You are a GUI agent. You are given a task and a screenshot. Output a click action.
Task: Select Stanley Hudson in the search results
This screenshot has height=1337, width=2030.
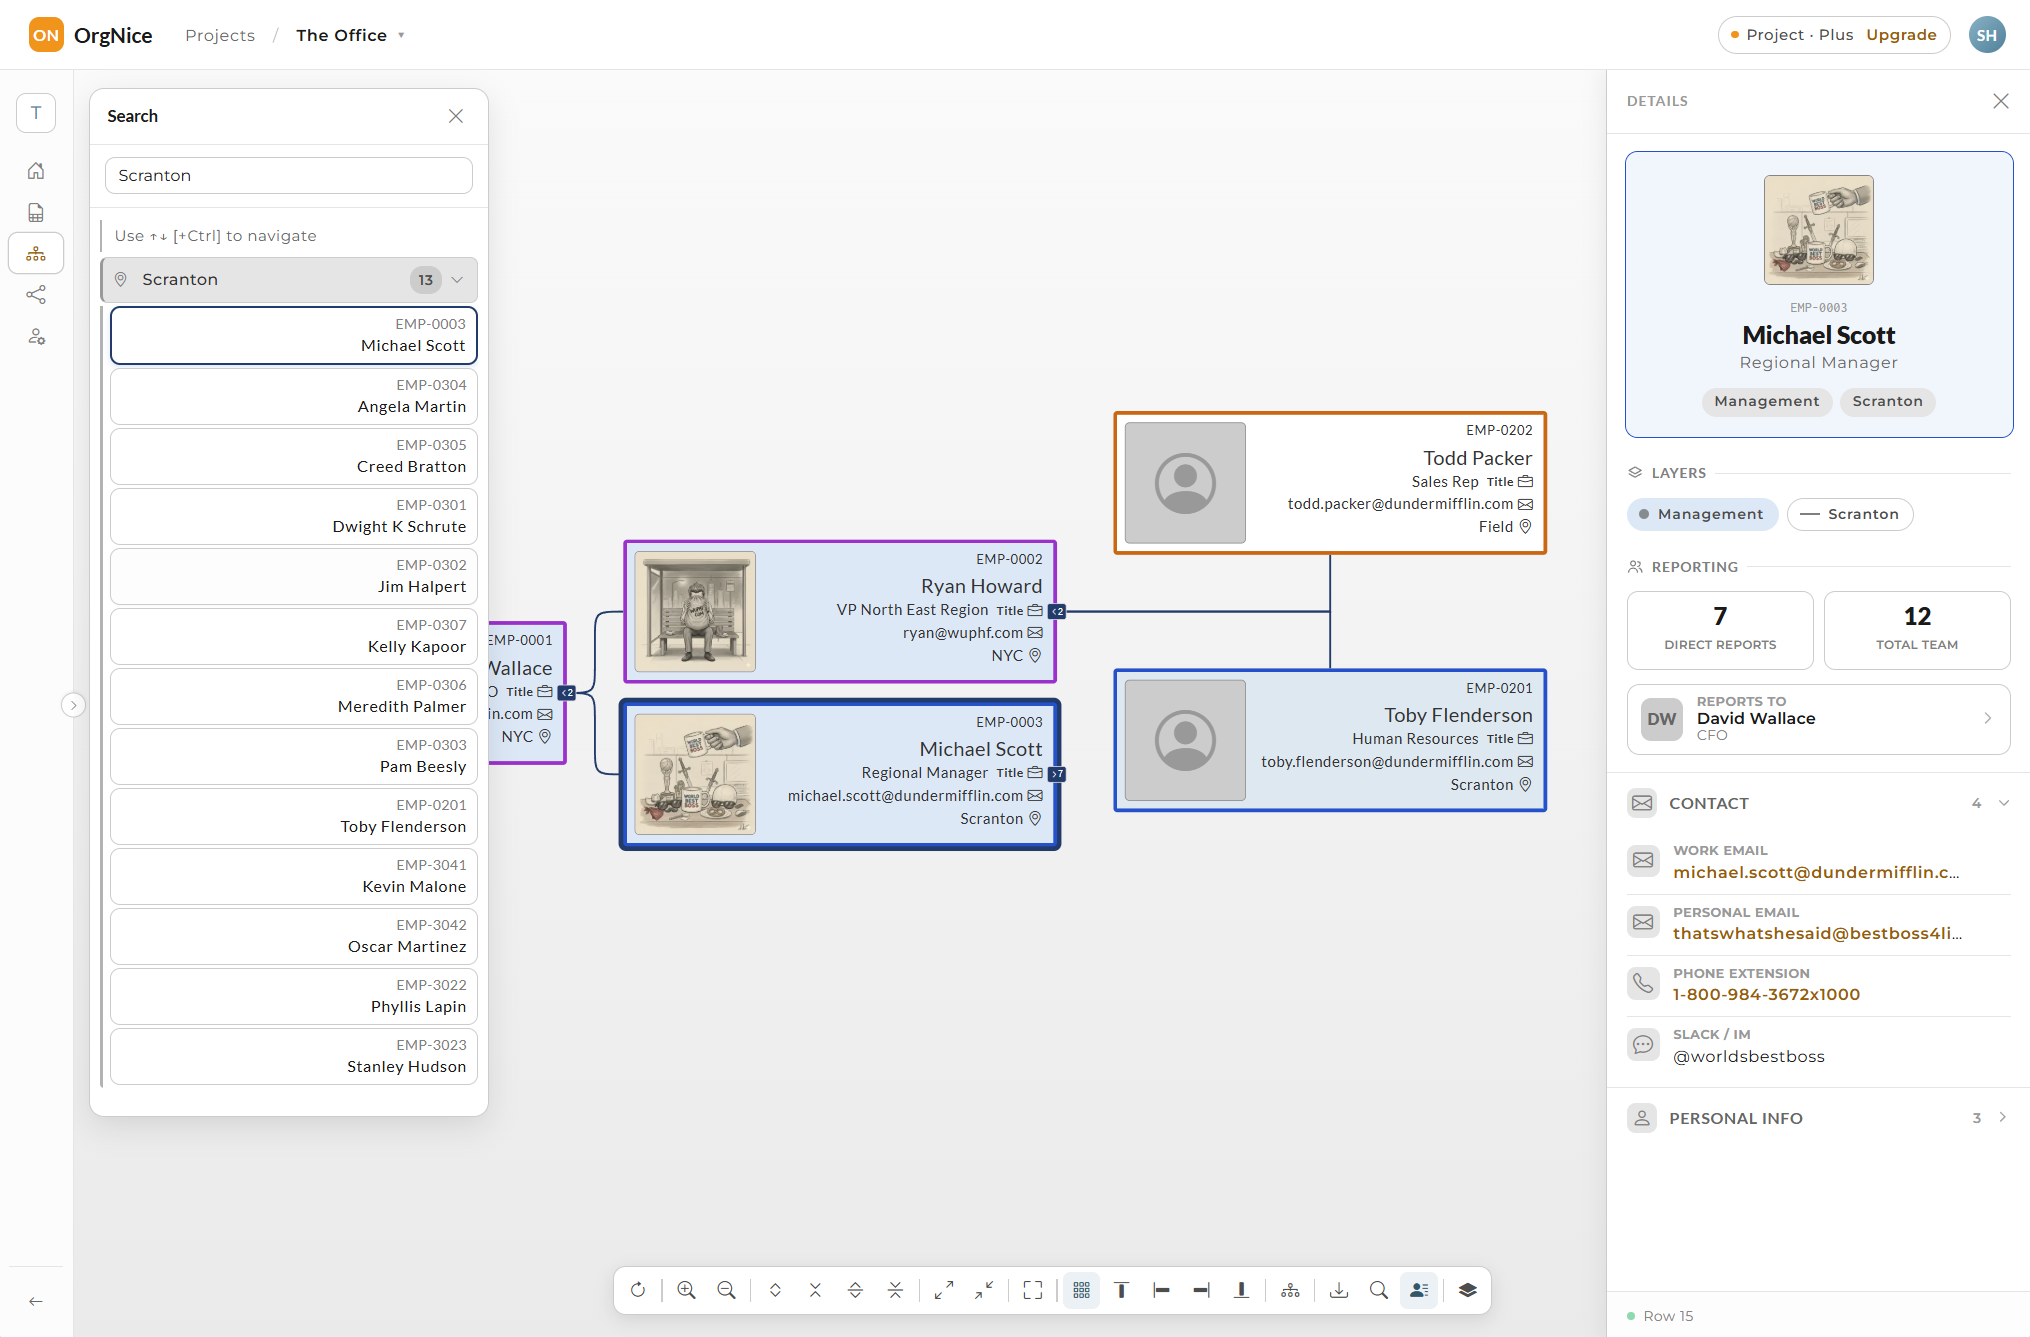[x=294, y=1056]
